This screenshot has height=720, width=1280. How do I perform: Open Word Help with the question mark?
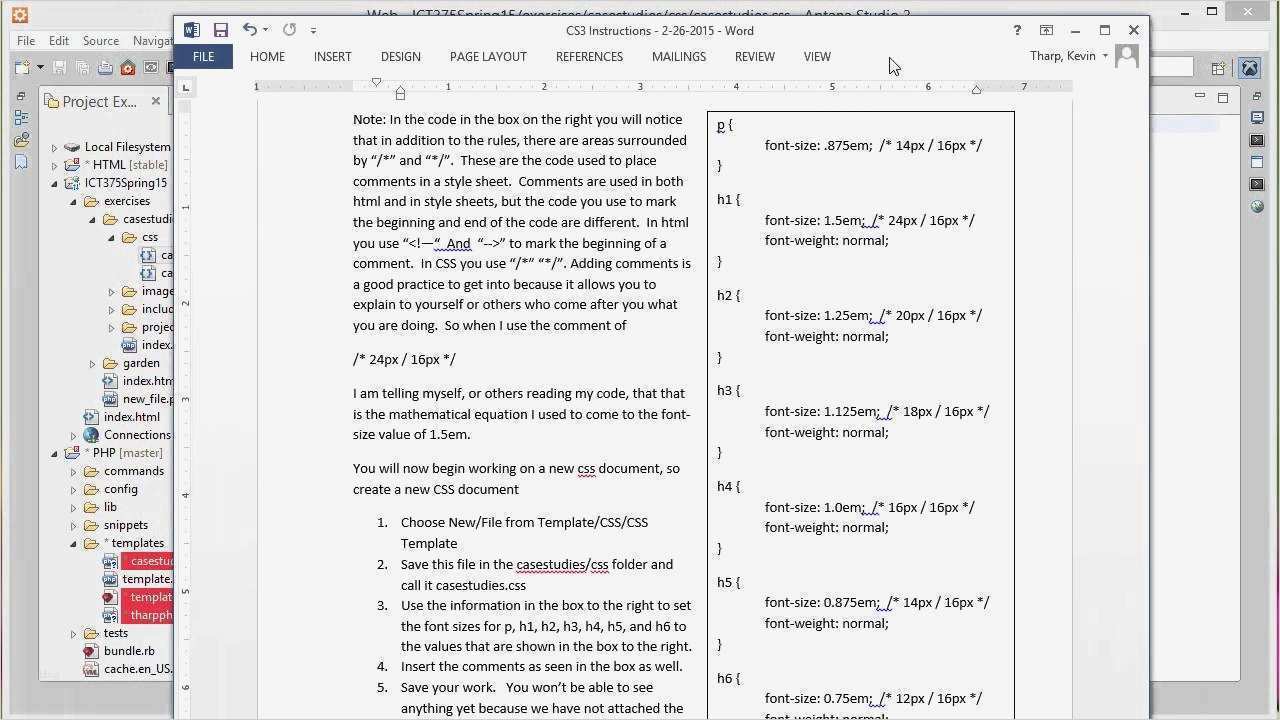(x=1018, y=30)
